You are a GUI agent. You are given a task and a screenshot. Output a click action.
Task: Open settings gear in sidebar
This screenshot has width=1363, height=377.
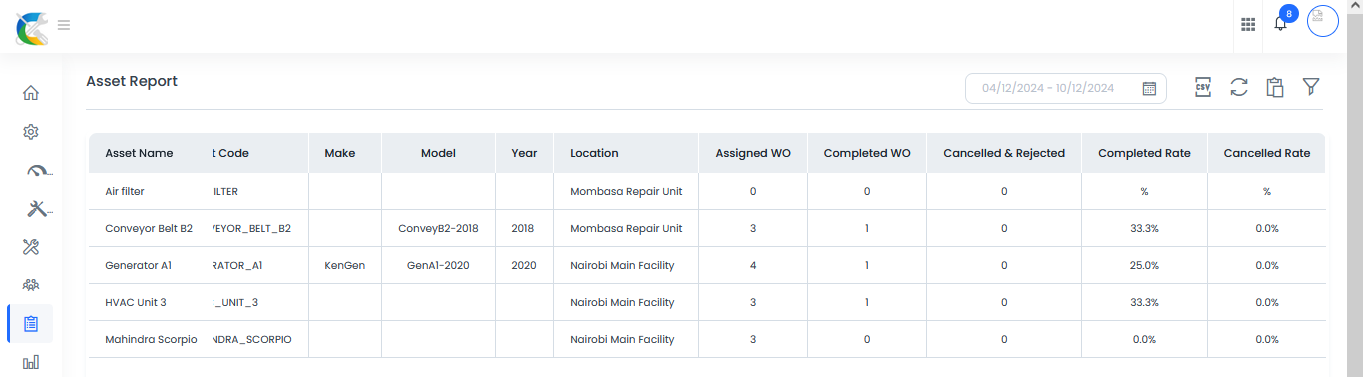point(31,132)
